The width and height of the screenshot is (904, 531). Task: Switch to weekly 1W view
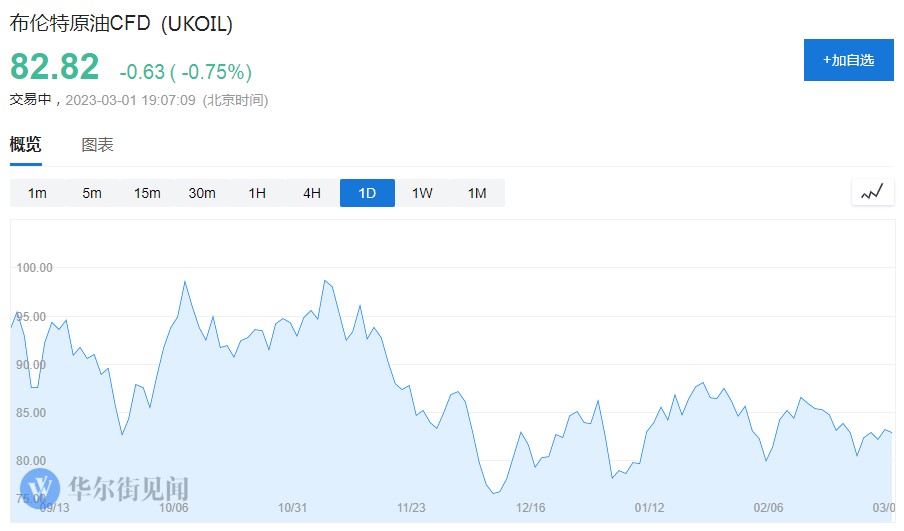pyautogui.click(x=422, y=193)
